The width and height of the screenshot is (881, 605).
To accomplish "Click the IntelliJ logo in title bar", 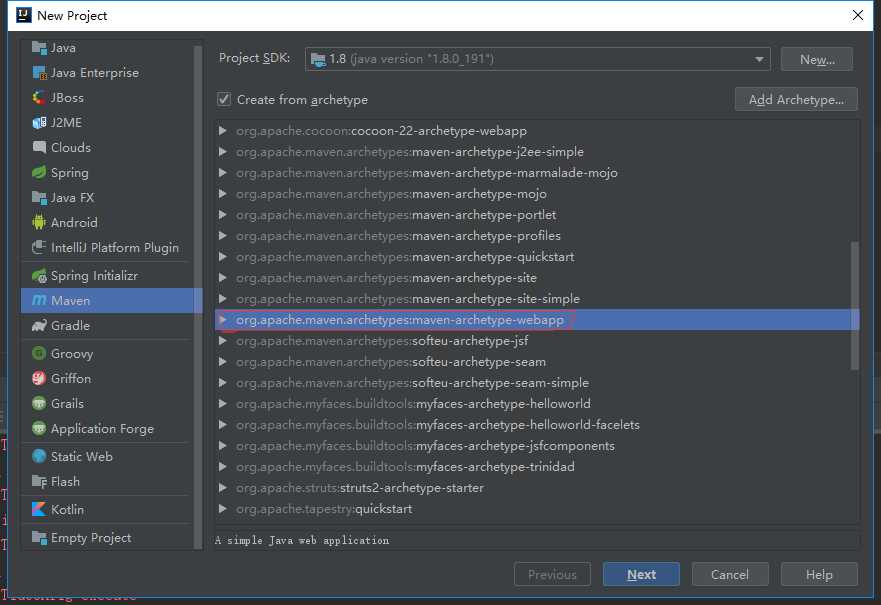I will 24,15.
